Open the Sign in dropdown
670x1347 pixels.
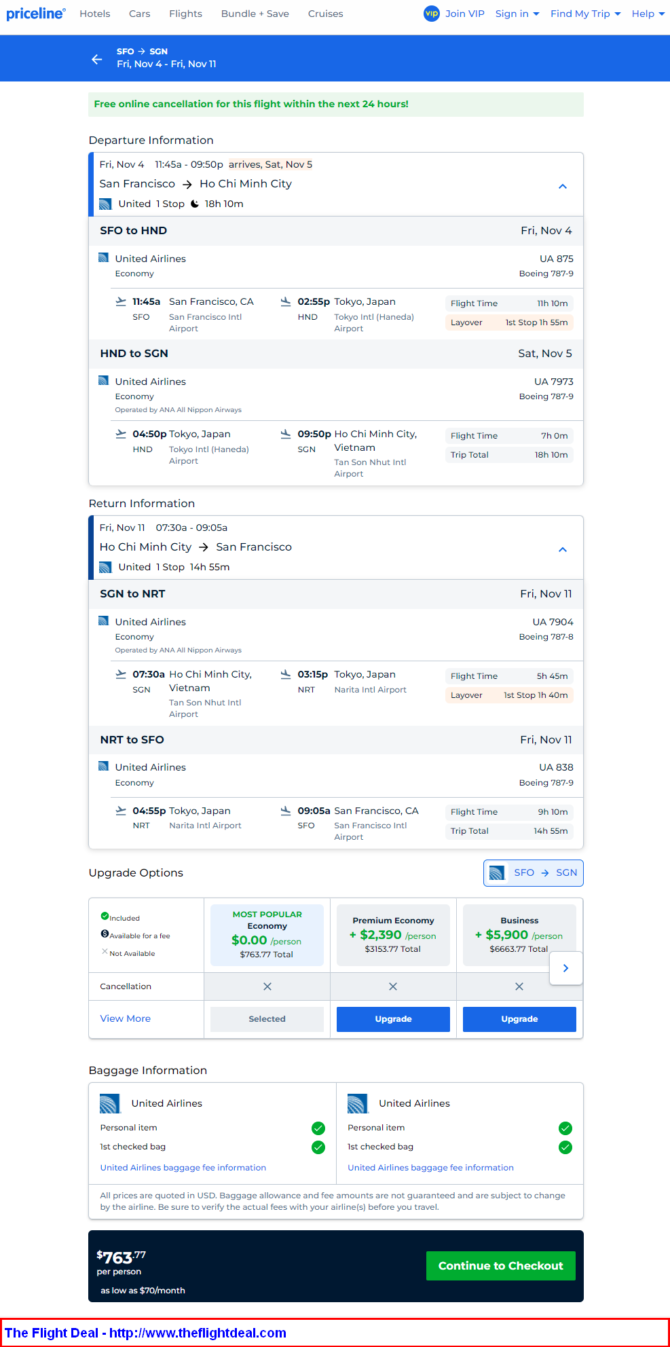(x=517, y=14)
